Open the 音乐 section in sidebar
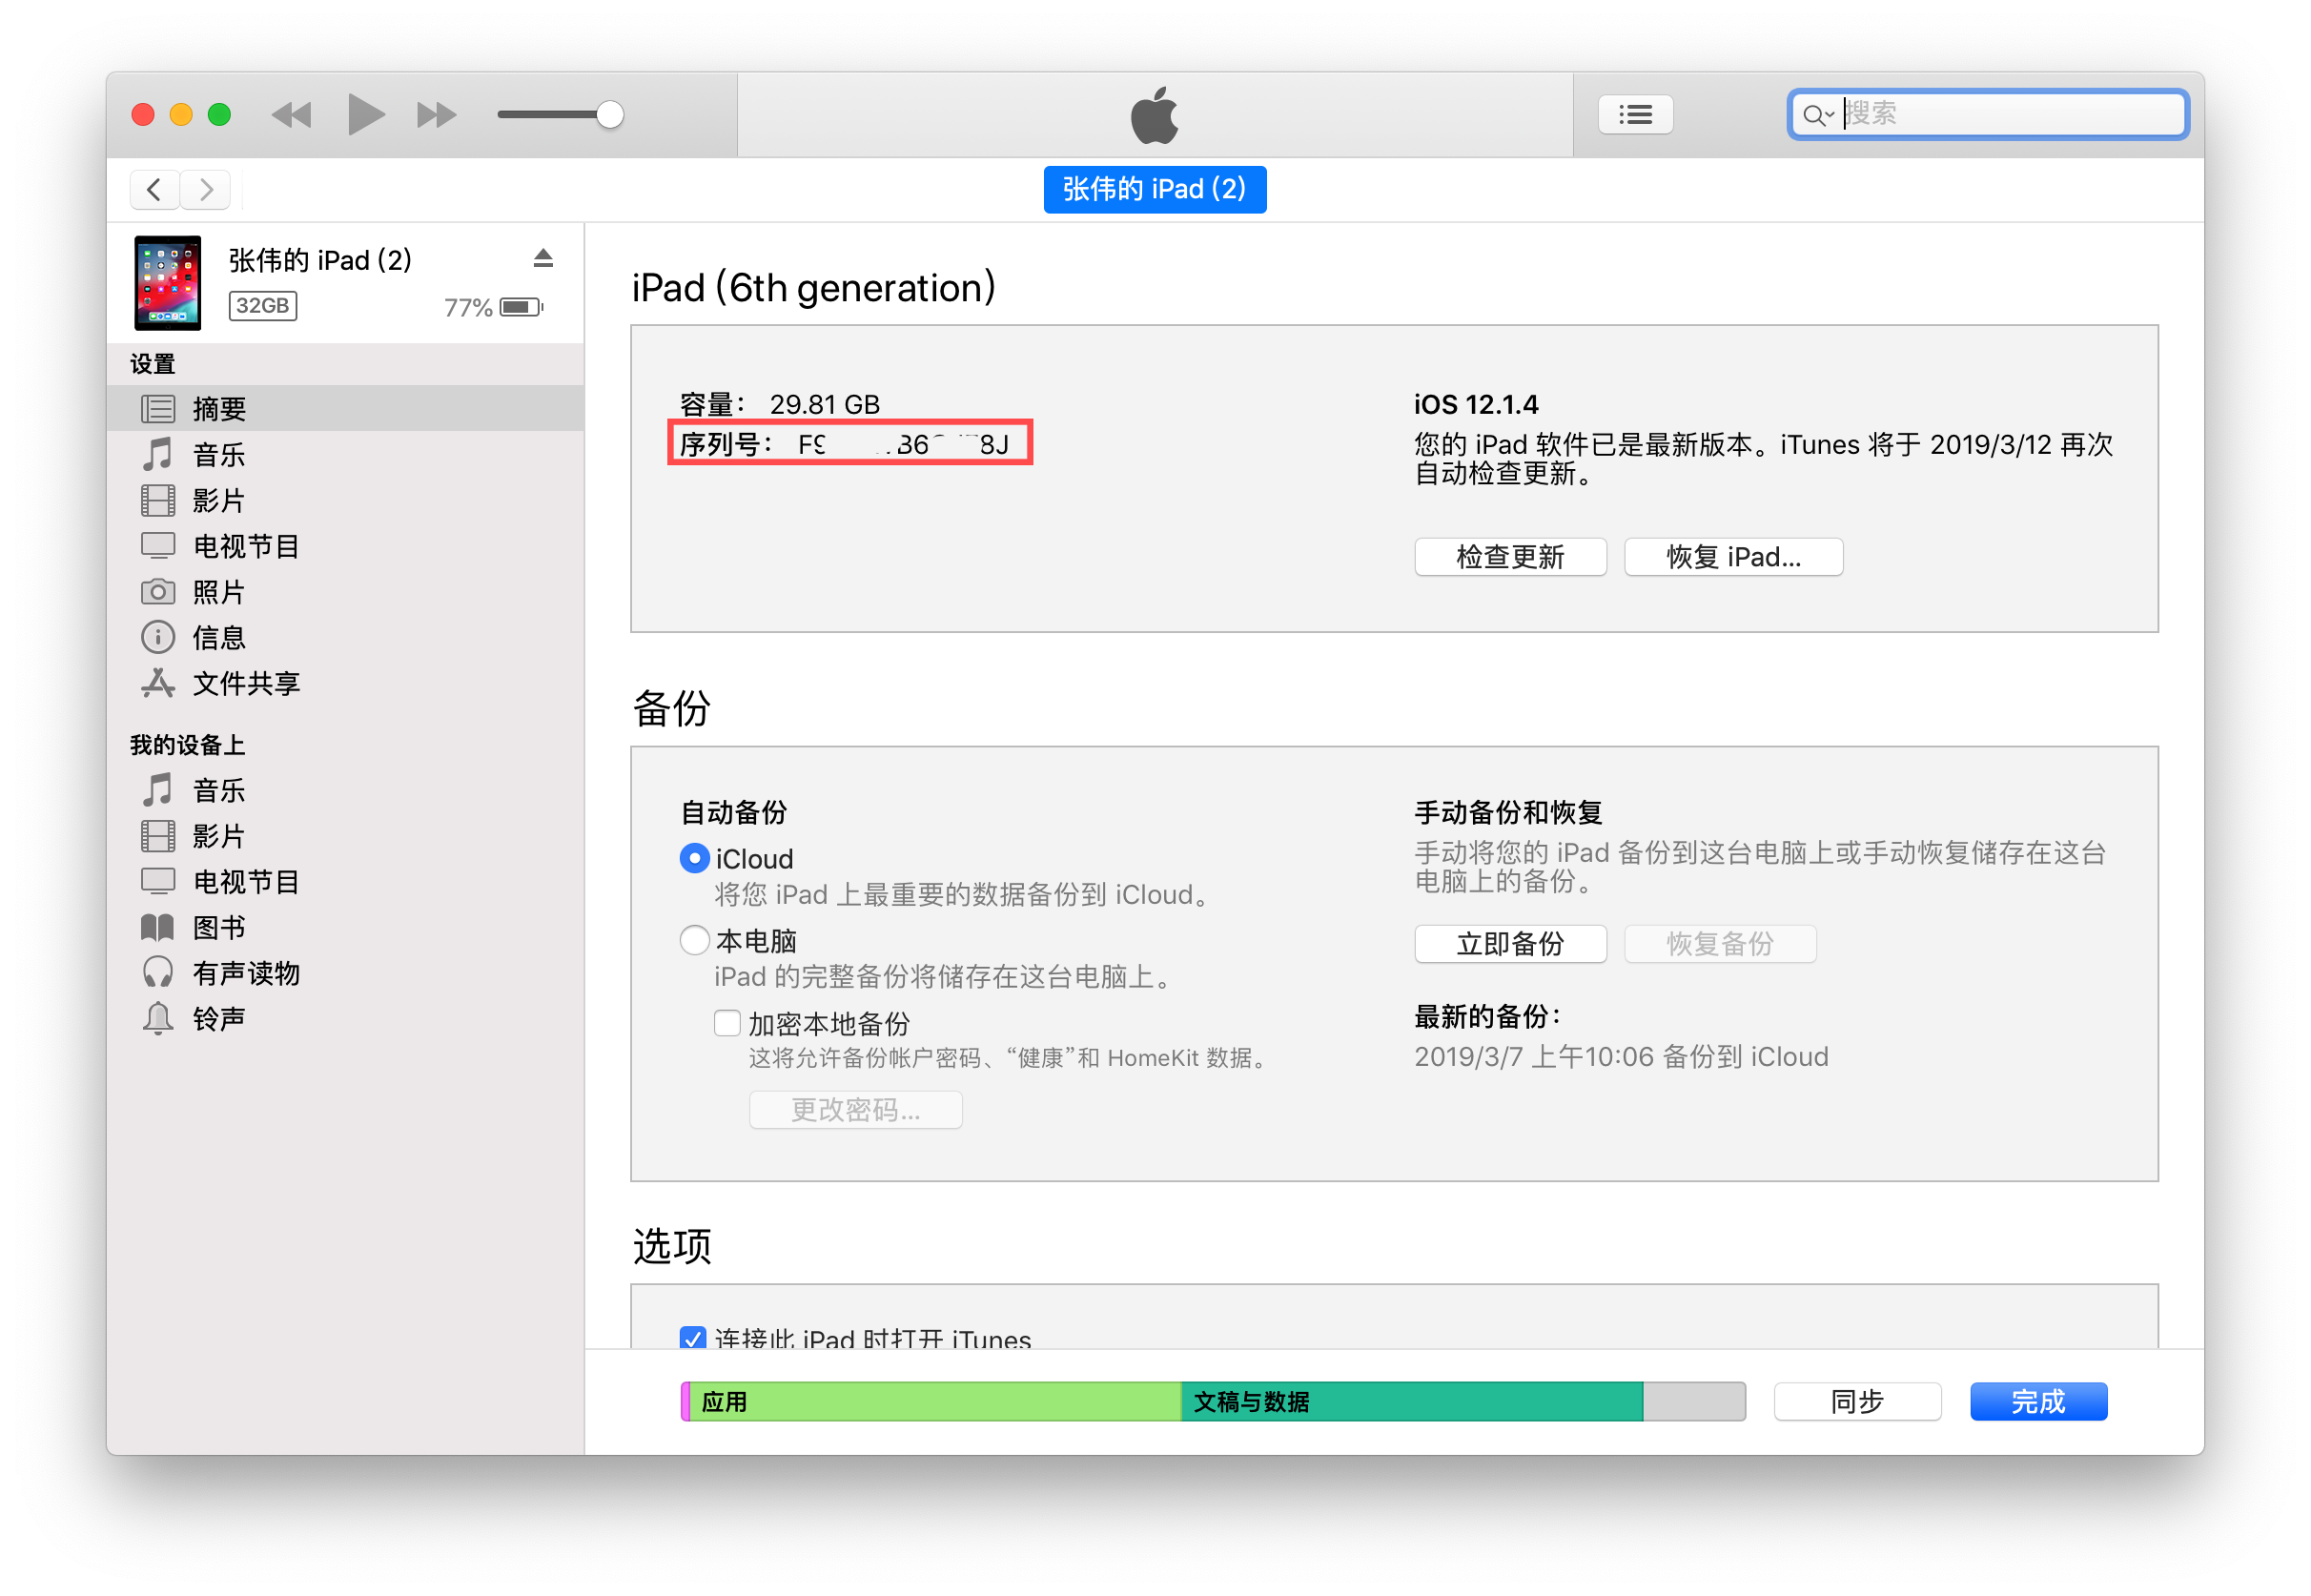Viewport: 2311px width, 1596px height. tap(218, 454)
